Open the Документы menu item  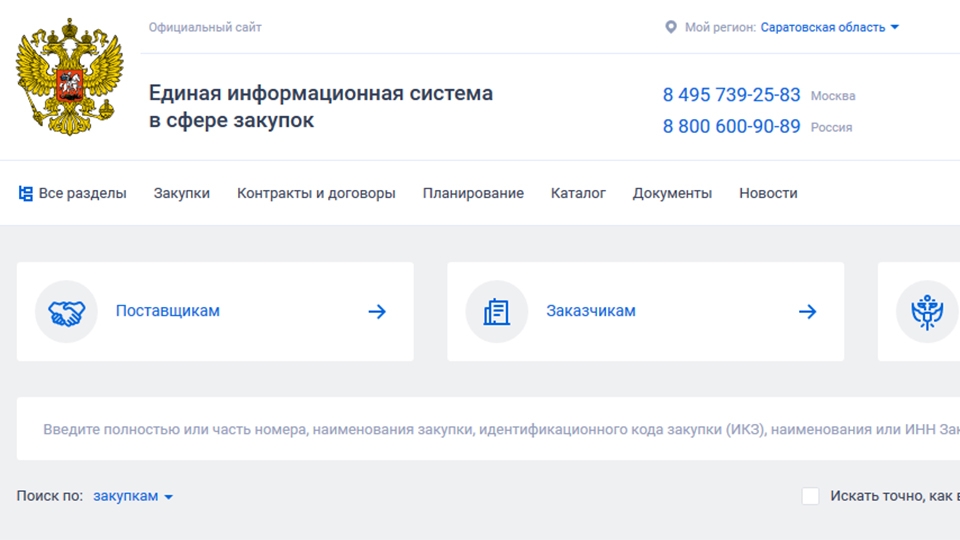tap(672, 193)
